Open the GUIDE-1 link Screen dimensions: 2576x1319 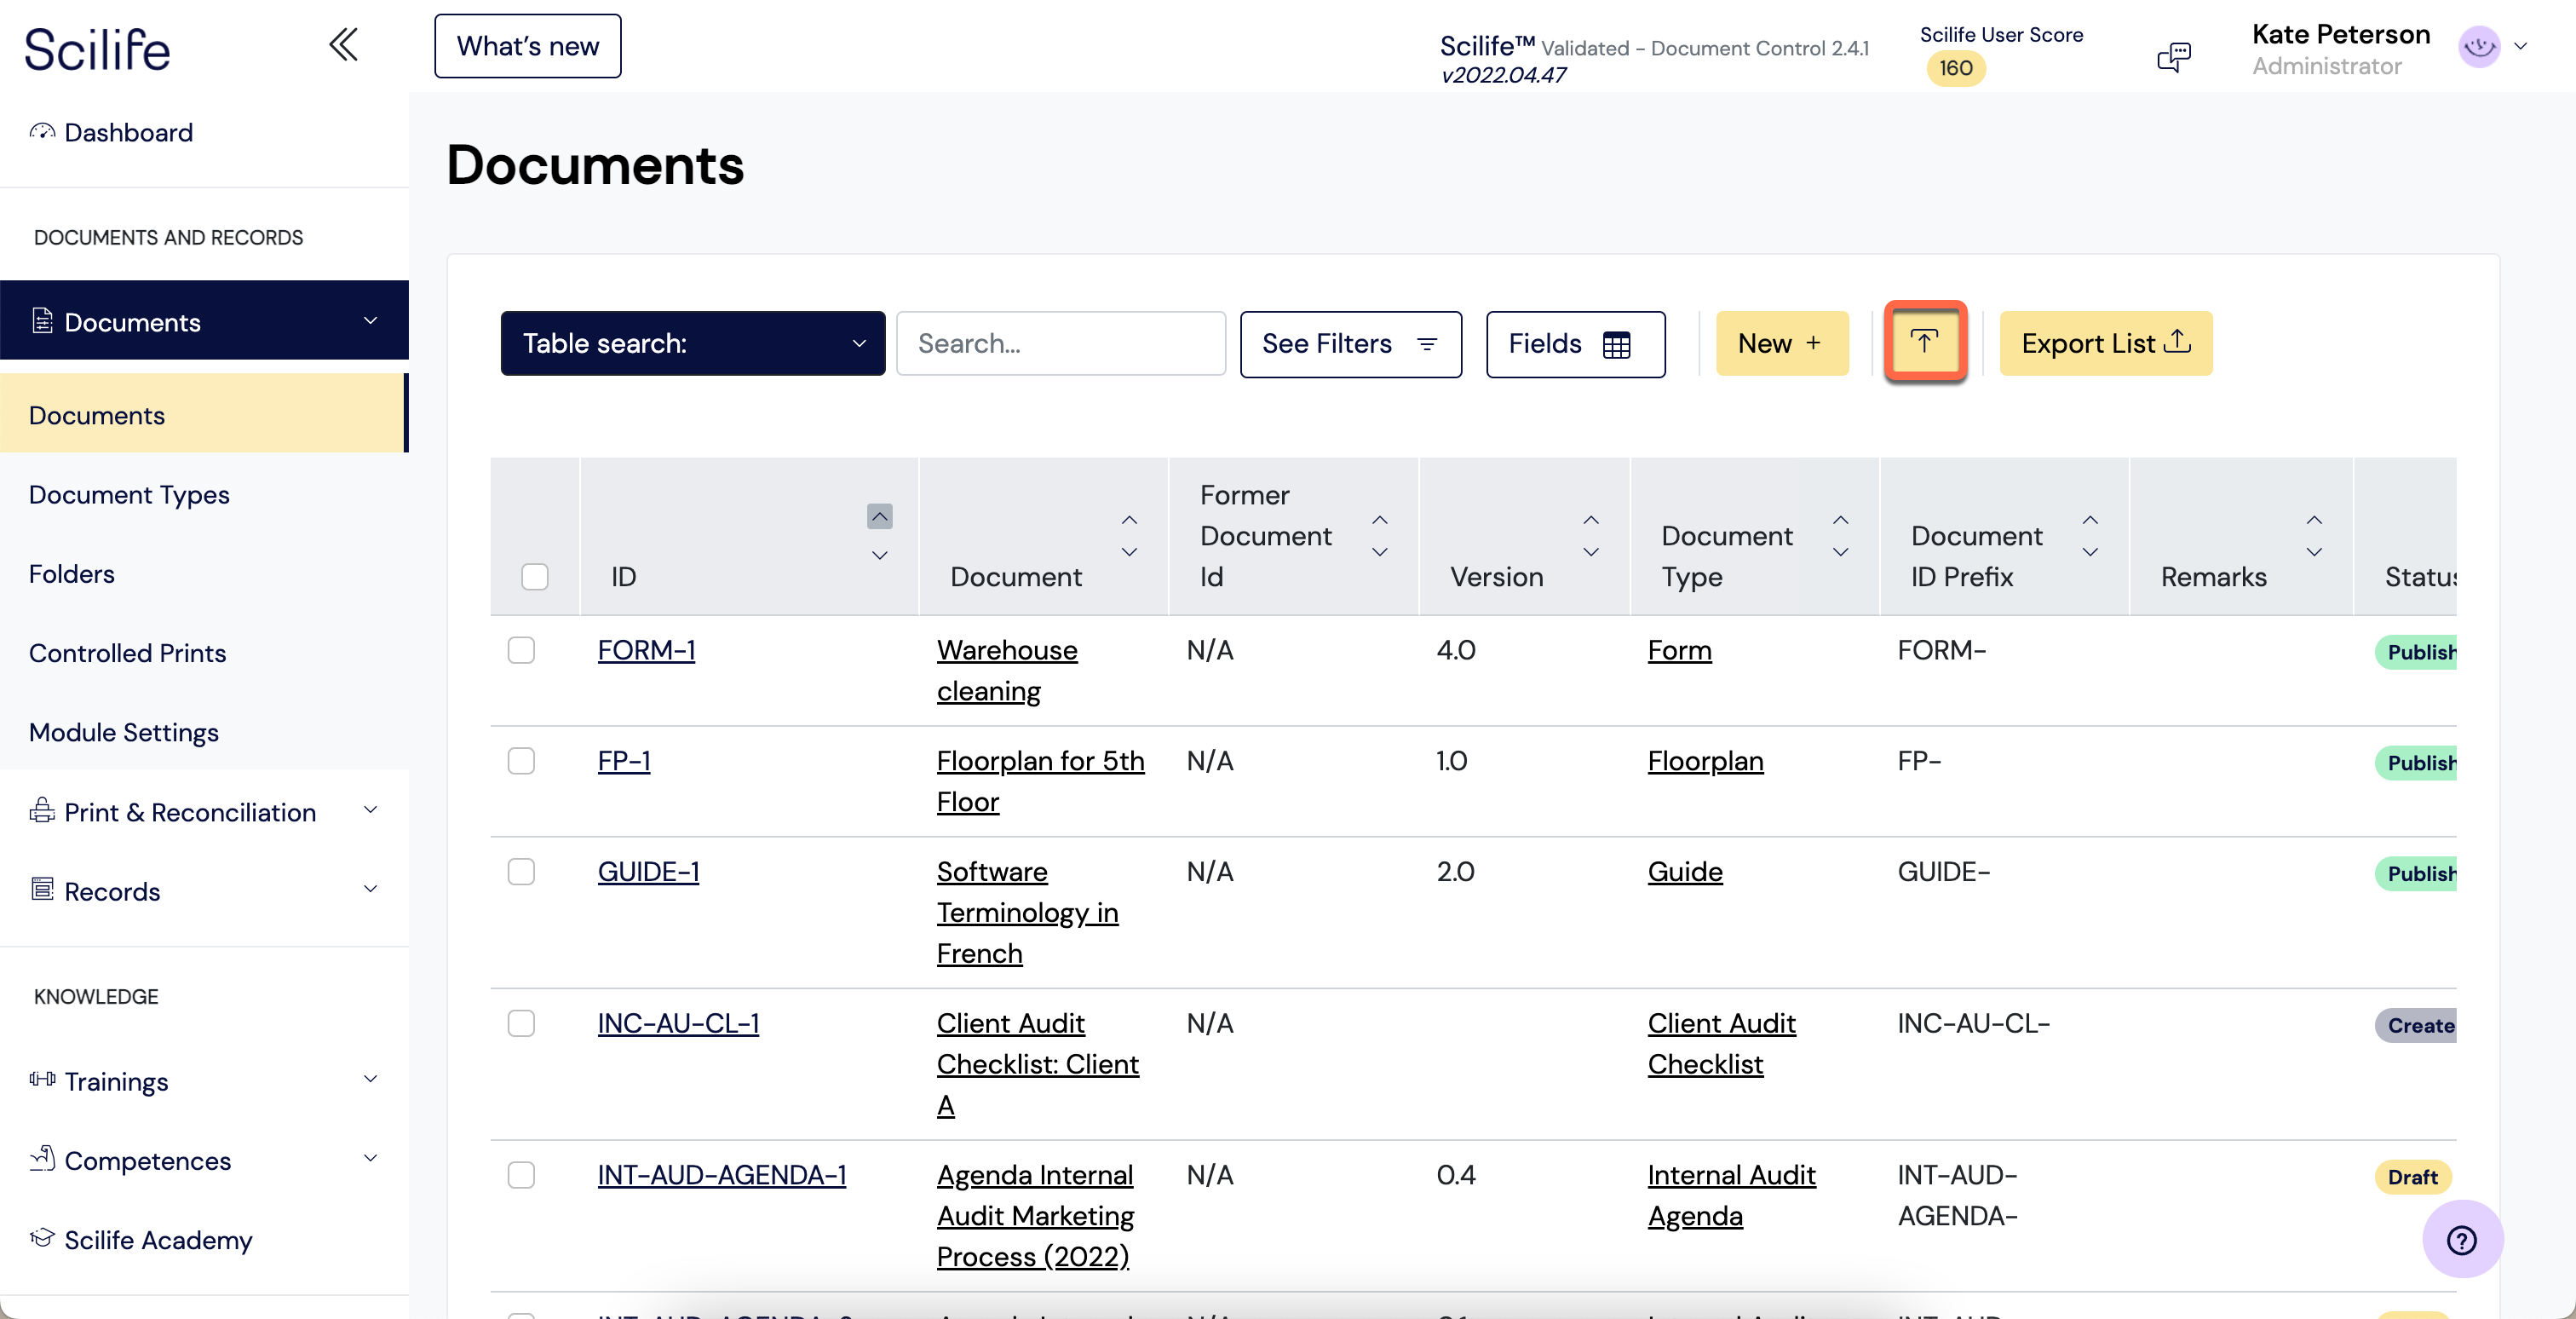click(x=648, y=872)
